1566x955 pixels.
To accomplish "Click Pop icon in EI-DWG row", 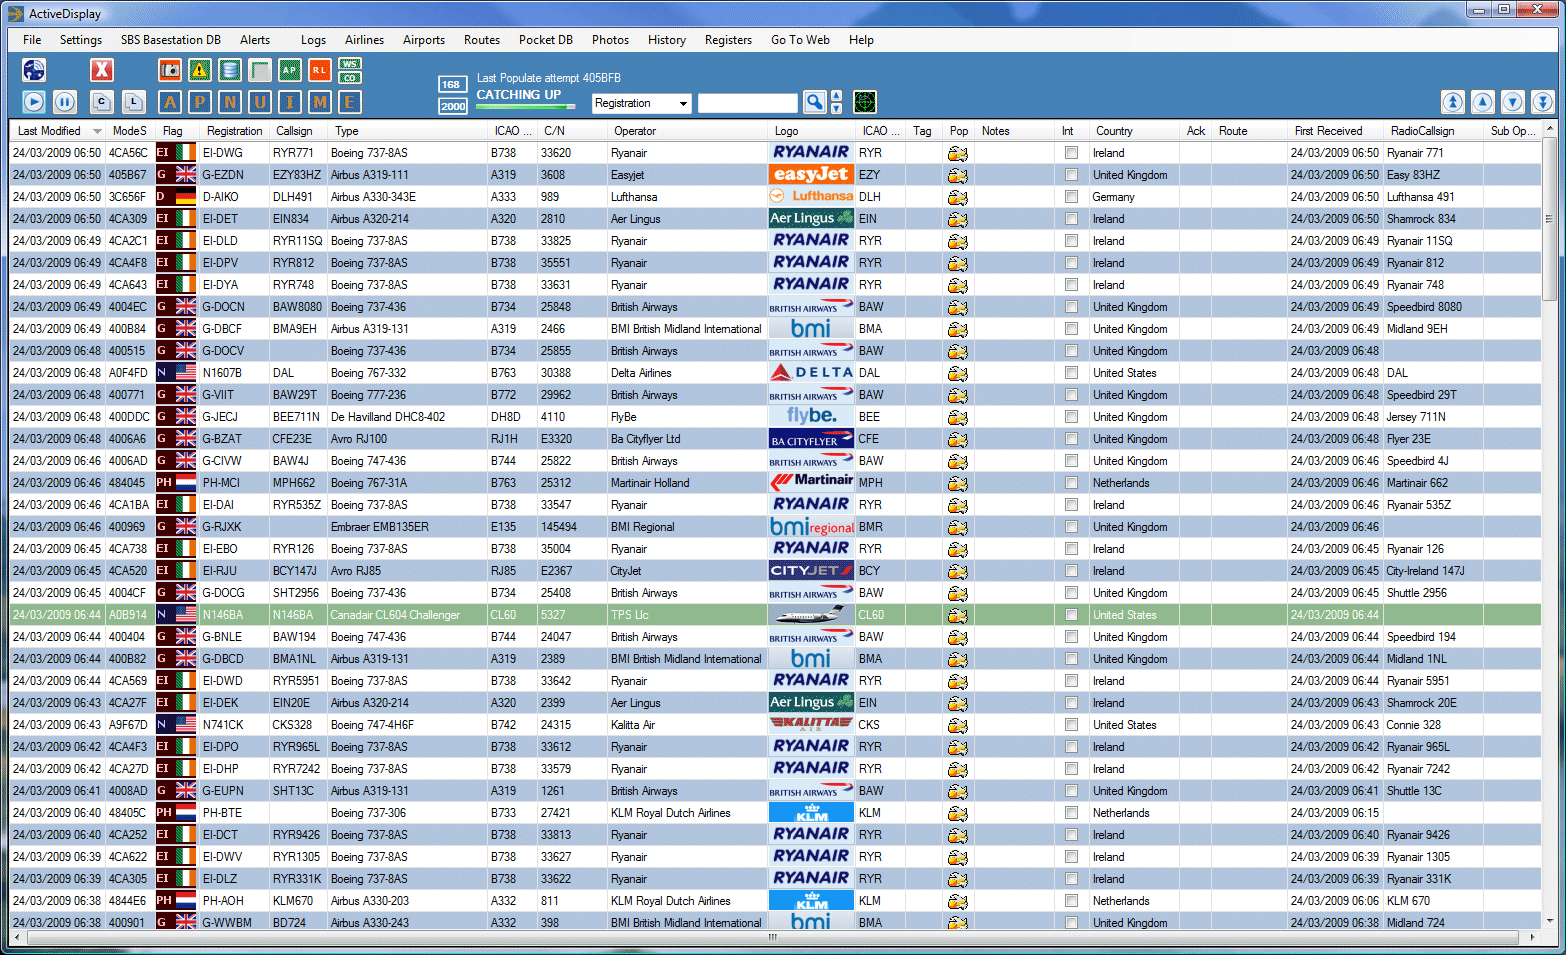I will 958,153.
